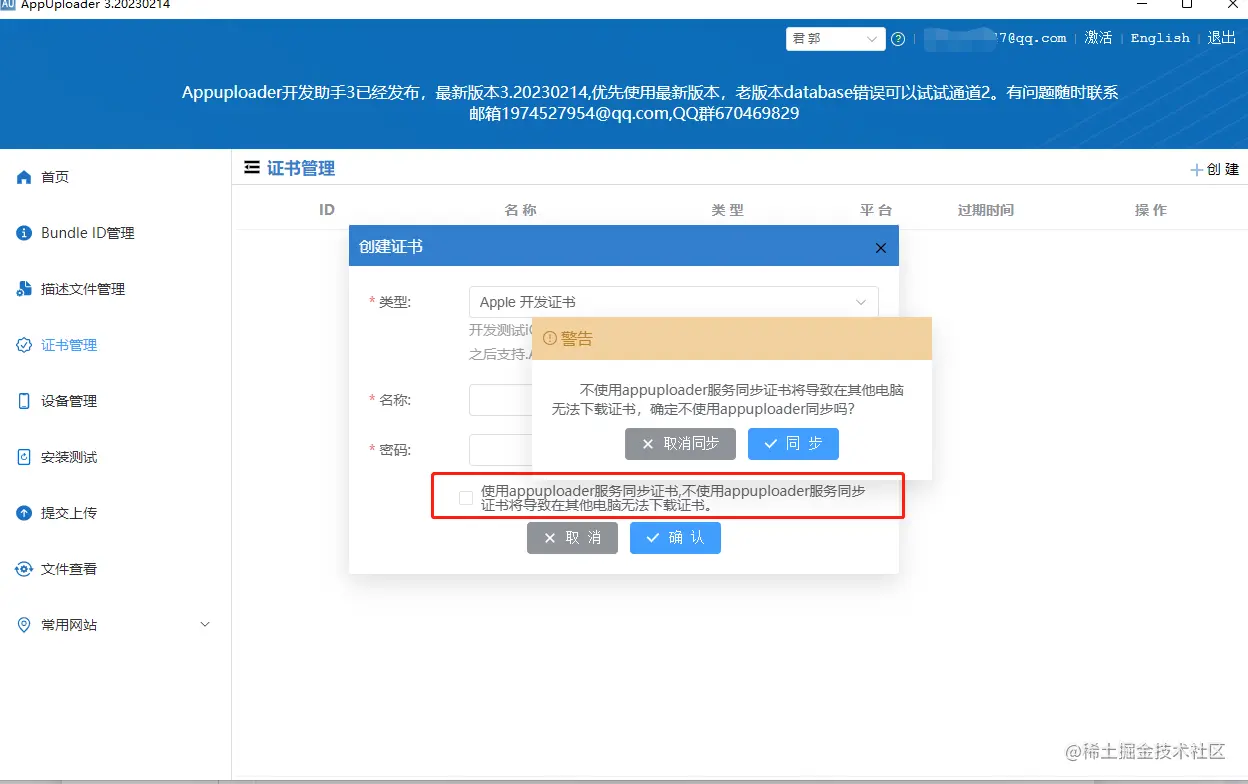Viewport: 1248px width, 784px height.
Task: Go to 安装测试 install testing
Action: [70, 456]
